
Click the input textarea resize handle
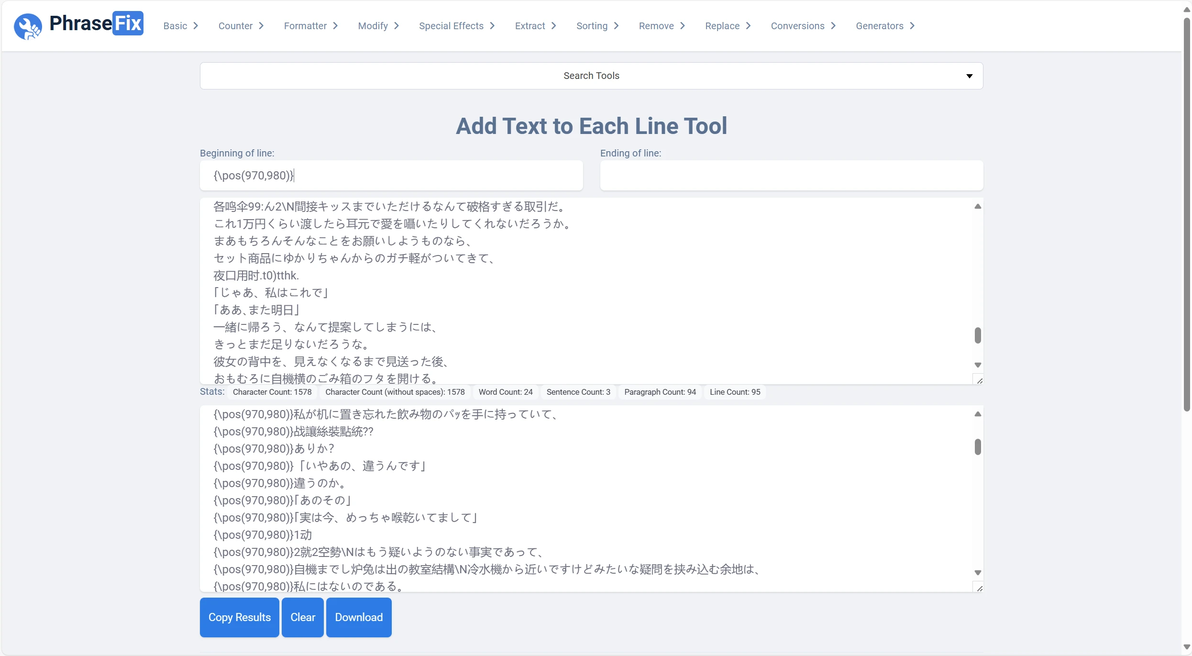[x=978, y=380]
